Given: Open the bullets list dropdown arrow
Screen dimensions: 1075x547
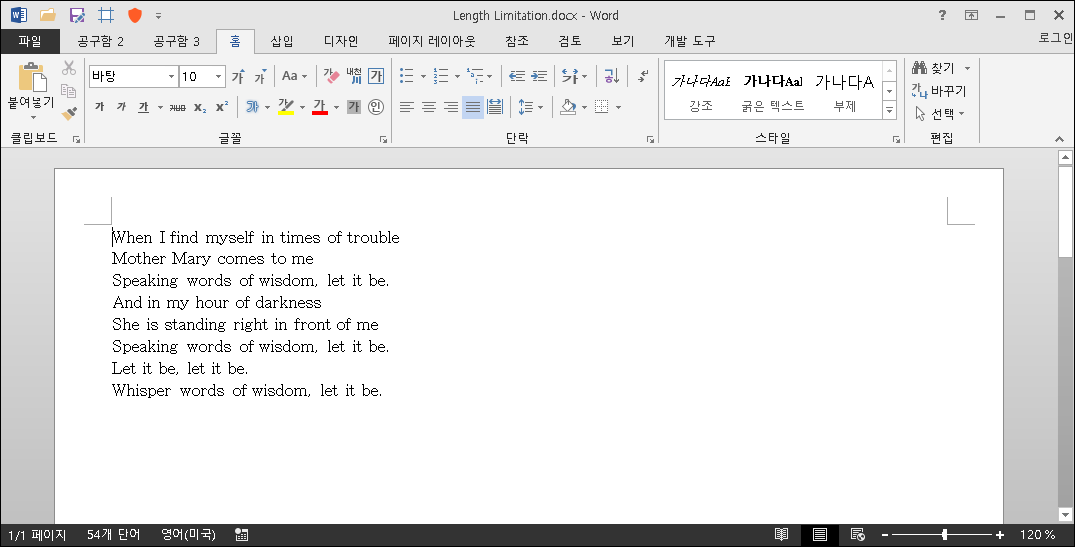Looking at the screenshot, I should (x=423, y=77).
